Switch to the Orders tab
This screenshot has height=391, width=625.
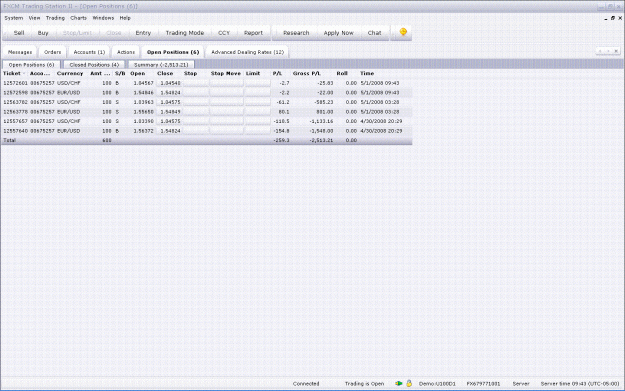52,52
